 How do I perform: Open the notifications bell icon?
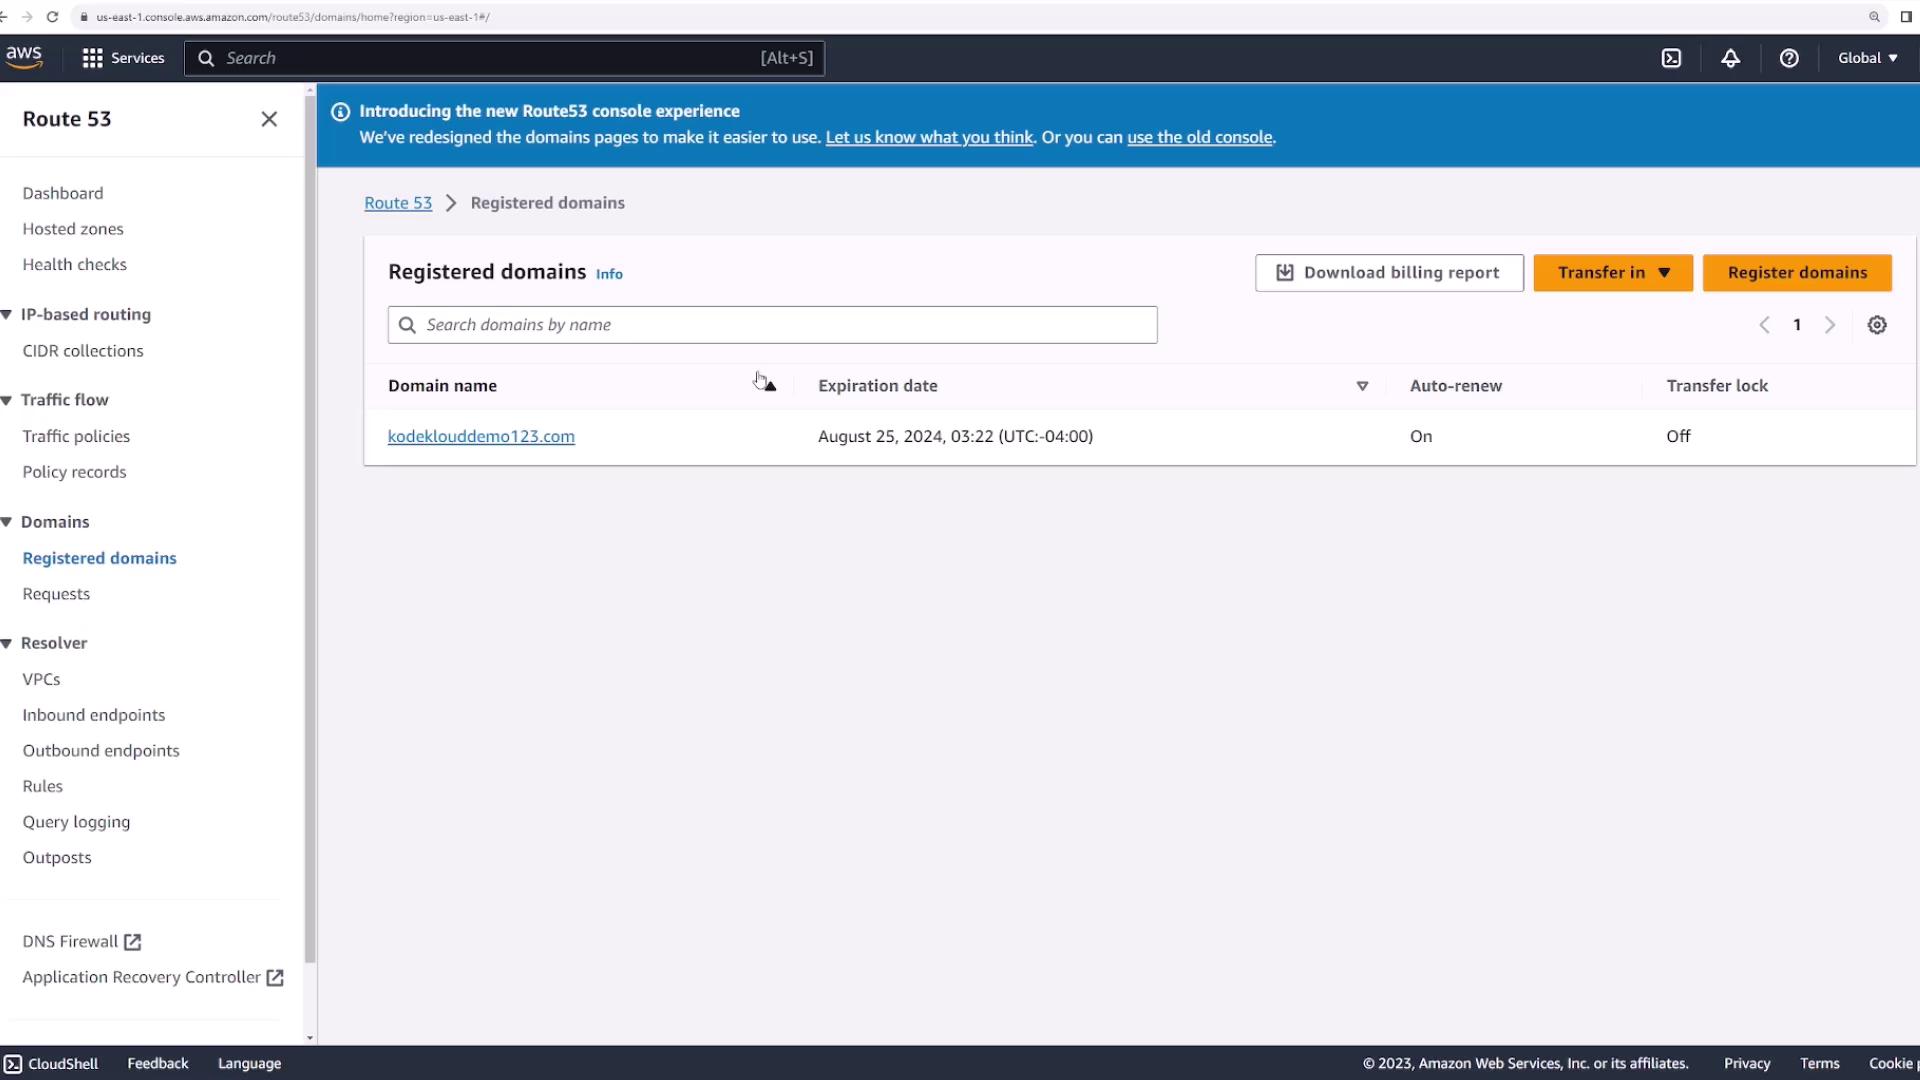[1730, 58]
